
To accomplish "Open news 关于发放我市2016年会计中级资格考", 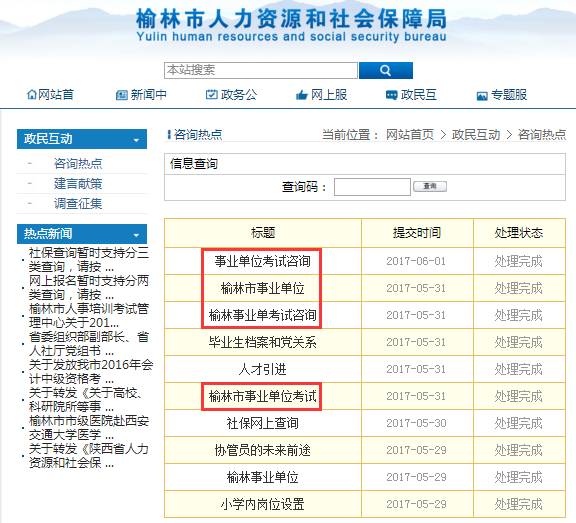I will 91,371.
